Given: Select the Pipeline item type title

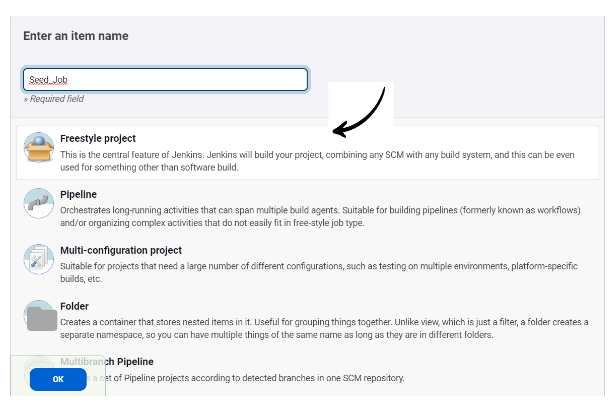Looking at the screenshot, I should tap(79, 194).
